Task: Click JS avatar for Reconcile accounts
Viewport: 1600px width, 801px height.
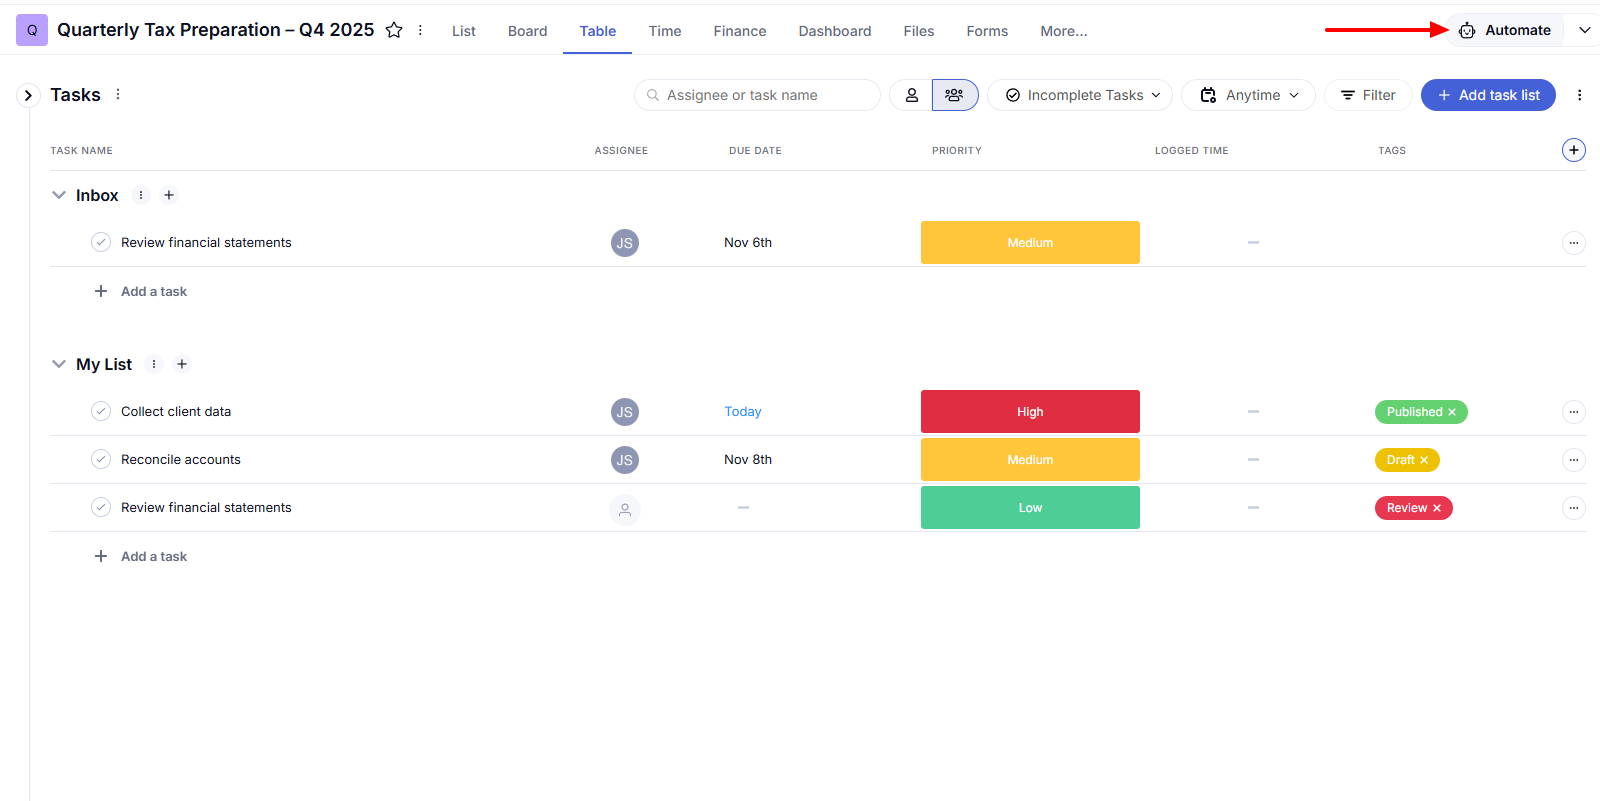Action: (625, 460)
